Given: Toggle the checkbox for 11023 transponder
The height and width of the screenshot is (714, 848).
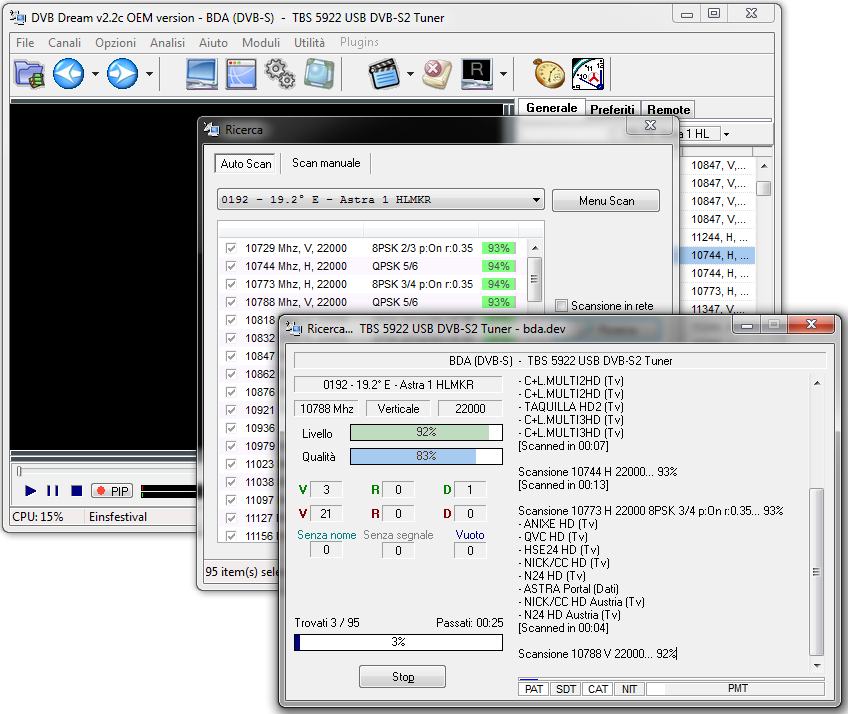Looking at the screenshot, I should [231, 464].
